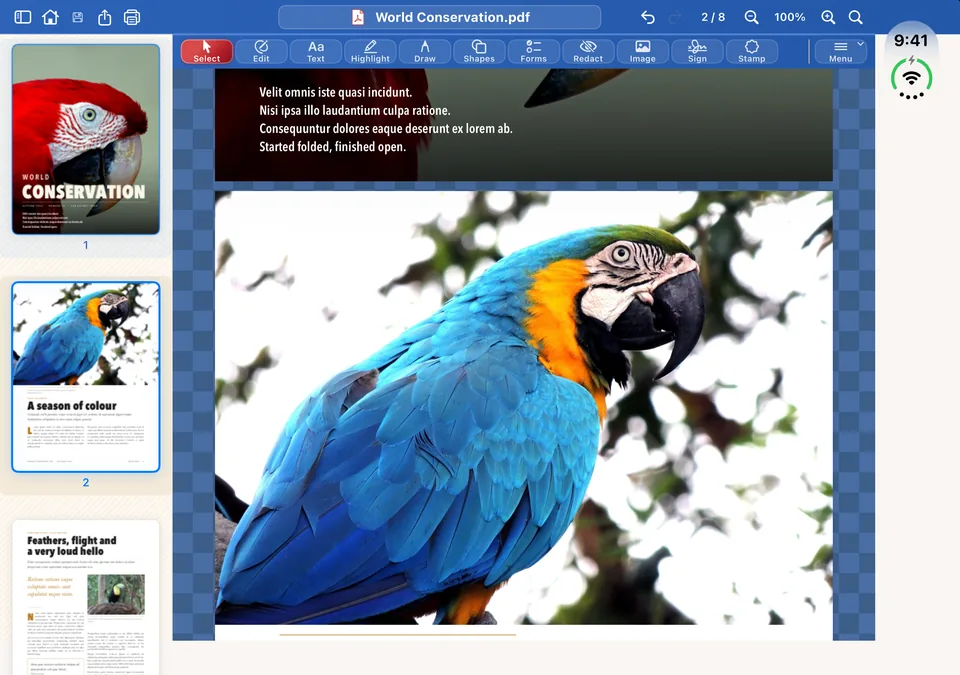Open page 1 thumbnail with red parrot

86,139
